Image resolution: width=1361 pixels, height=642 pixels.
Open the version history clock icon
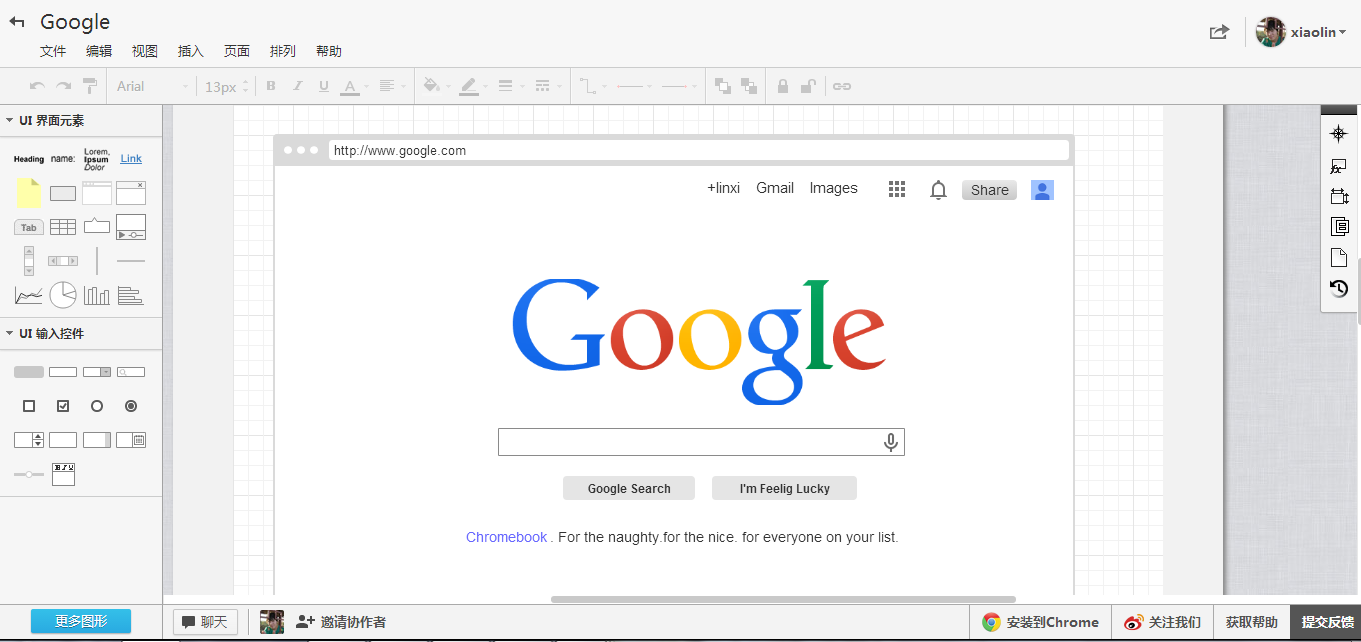click(1339, 288)
